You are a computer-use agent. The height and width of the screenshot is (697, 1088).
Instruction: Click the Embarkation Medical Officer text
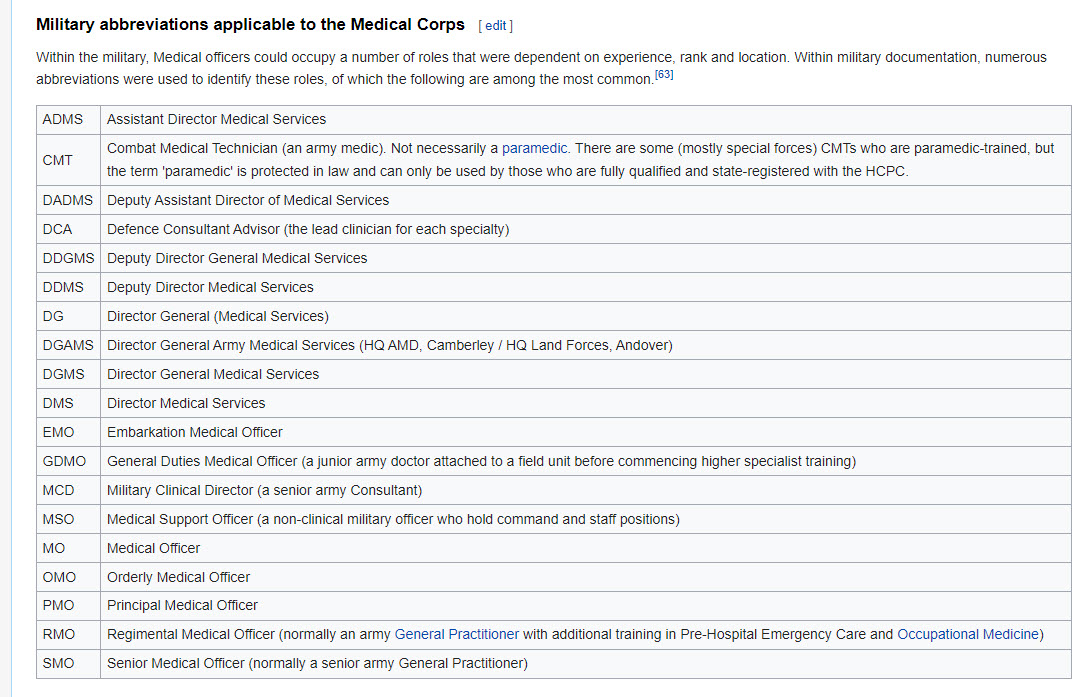pyautogui.click(x=195, y=432)
